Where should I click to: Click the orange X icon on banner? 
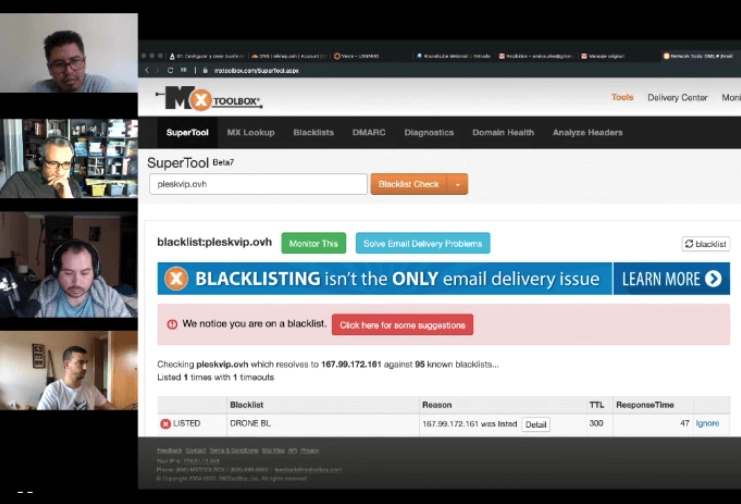[x=176, y=279]
